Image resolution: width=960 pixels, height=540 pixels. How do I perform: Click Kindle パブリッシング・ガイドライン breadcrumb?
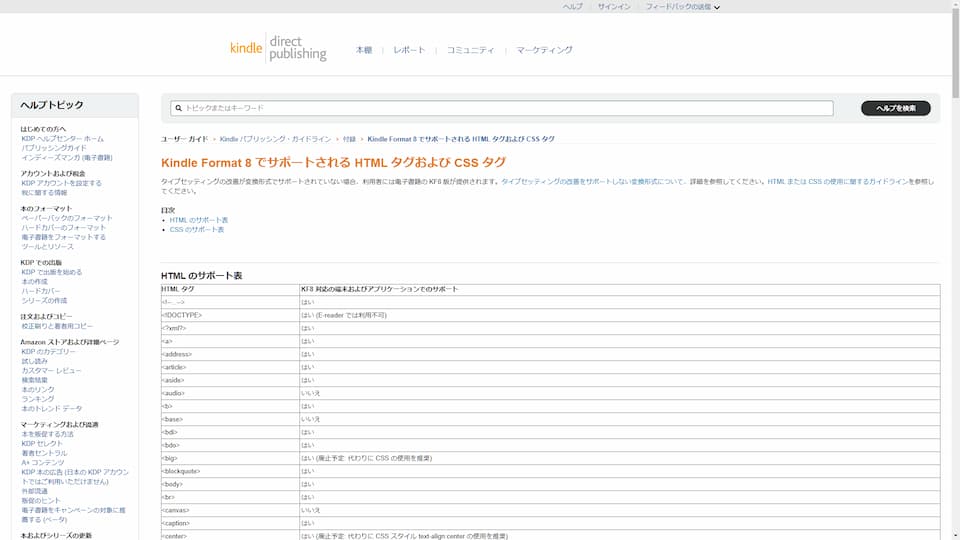pos(275,140)
